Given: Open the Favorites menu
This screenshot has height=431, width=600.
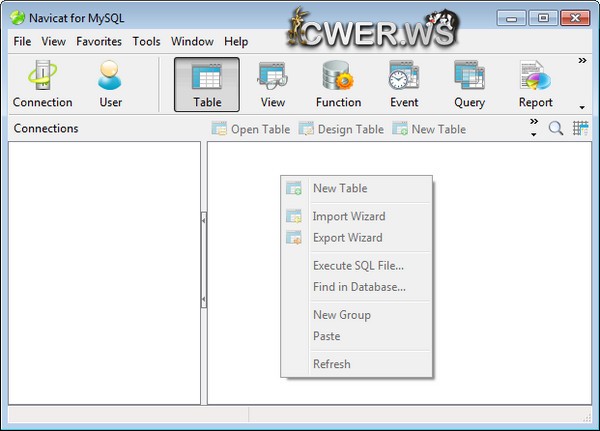Looking at the screenshot, I should point(99,42).
